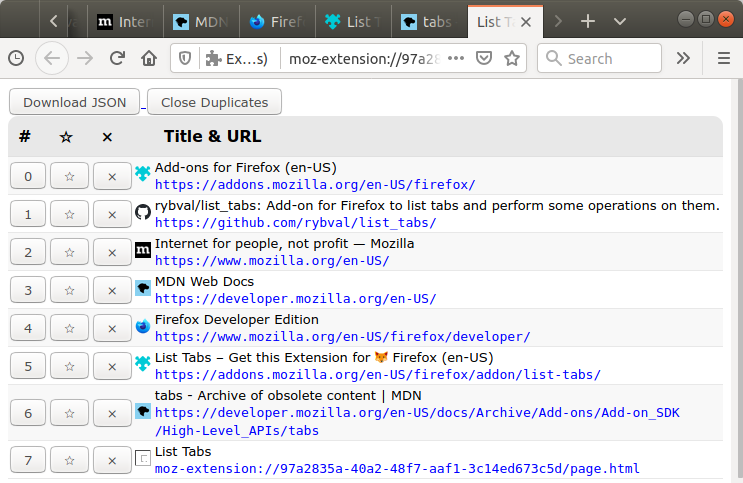Close the Internet for people Mozilla row
The height and width of the screenshot is (483, 743).
(x=112, y=252)
